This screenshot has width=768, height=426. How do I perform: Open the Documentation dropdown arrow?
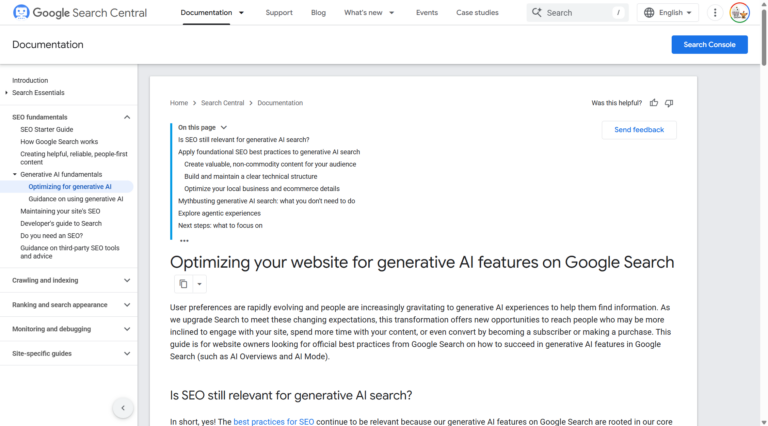pyautogui.click(x=241, y=13)
